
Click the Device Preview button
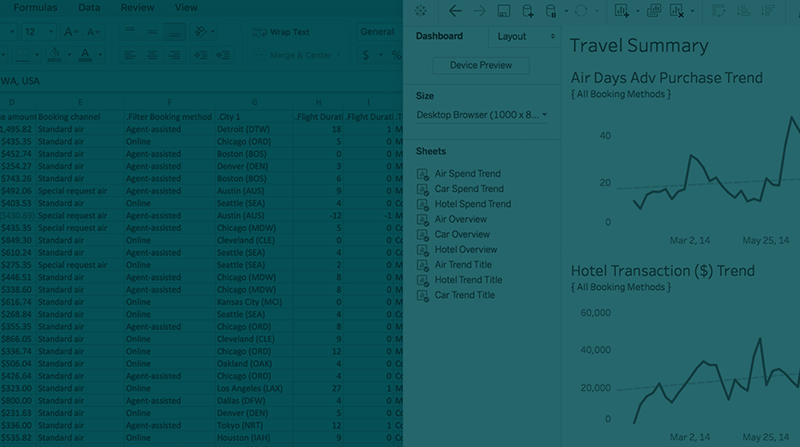[x=481, y=66]
